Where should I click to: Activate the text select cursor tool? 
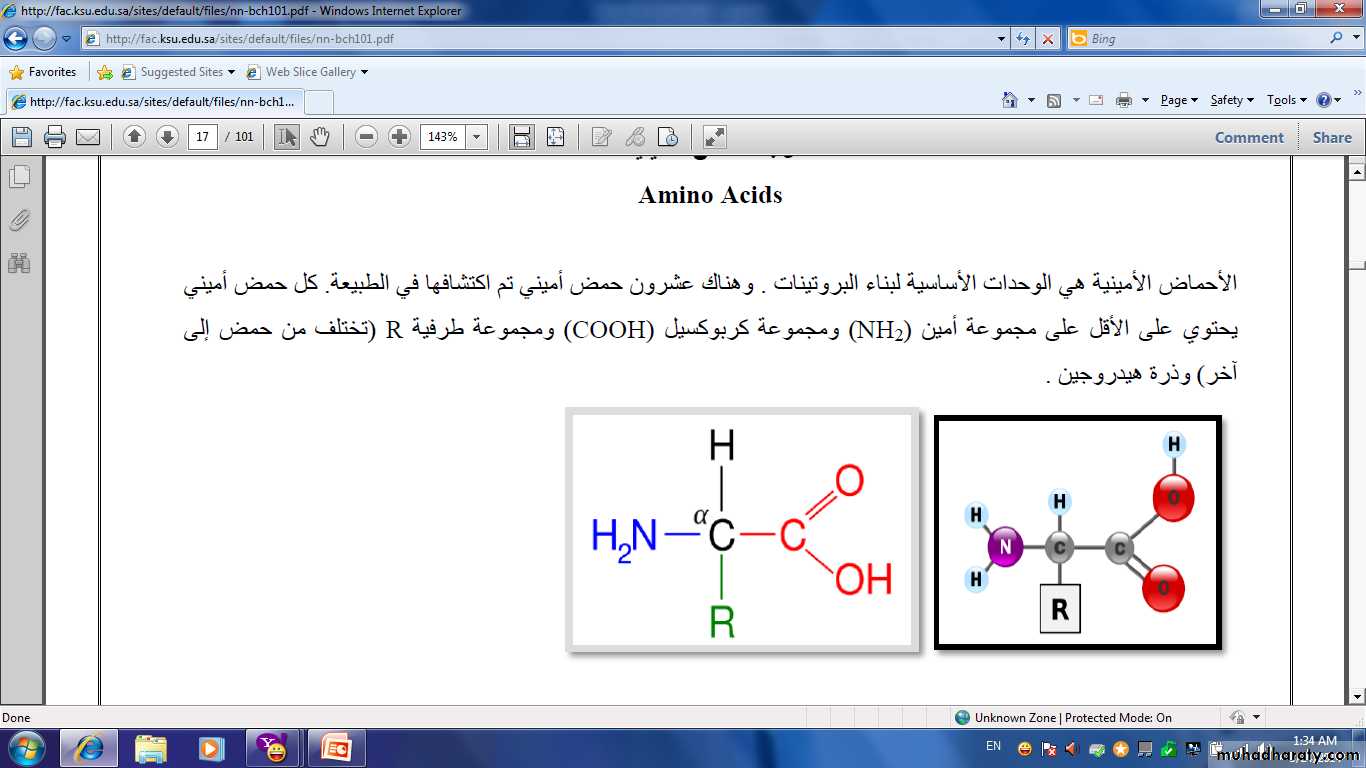[287, 137]
